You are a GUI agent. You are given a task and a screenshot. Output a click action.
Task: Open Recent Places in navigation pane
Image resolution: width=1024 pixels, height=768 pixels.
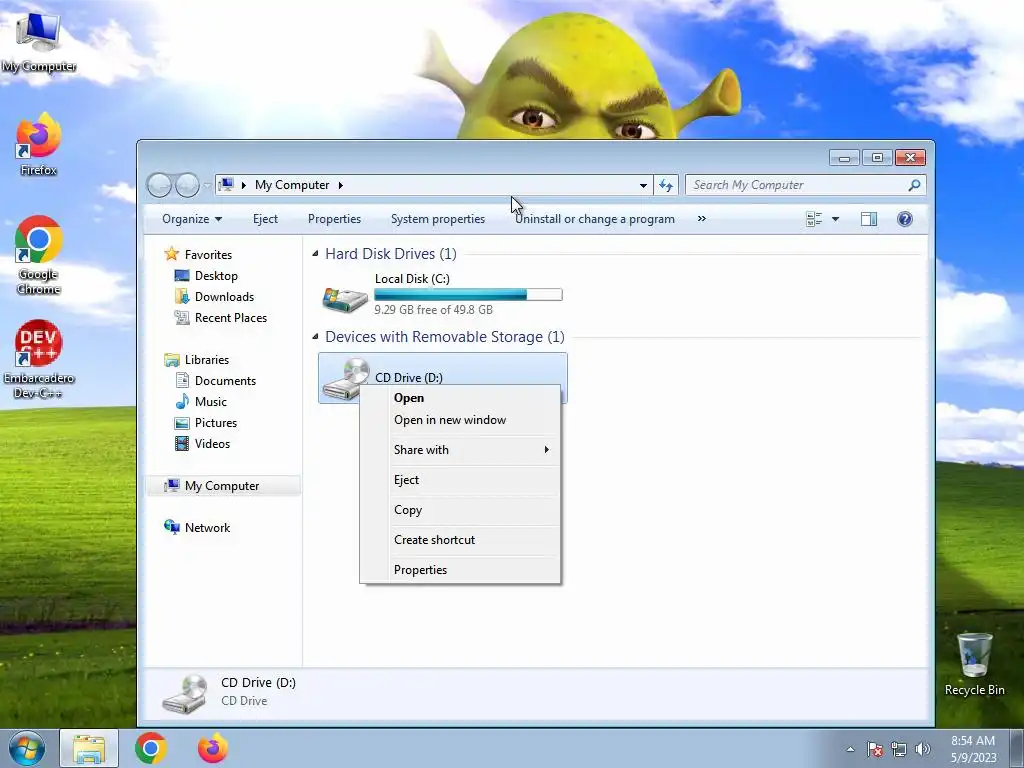(231, 317)
